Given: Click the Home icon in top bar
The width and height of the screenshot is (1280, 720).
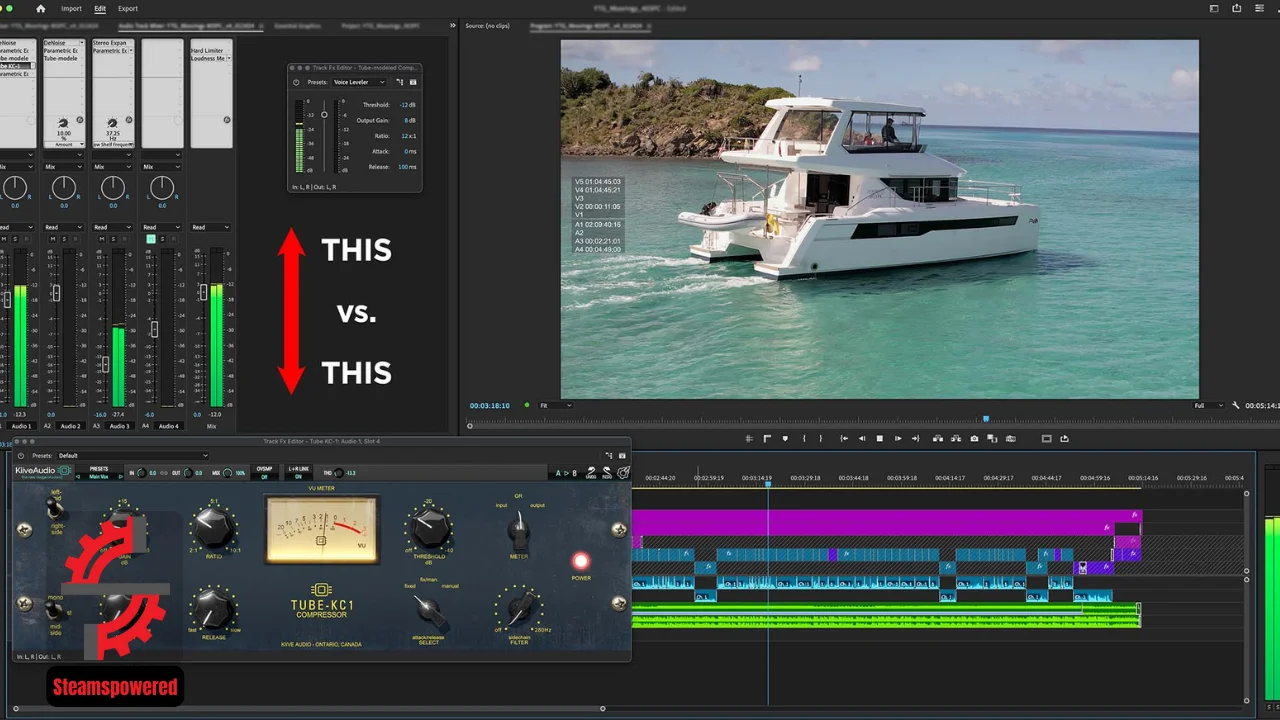Looking at the screenshot, I should coord(41,8).
